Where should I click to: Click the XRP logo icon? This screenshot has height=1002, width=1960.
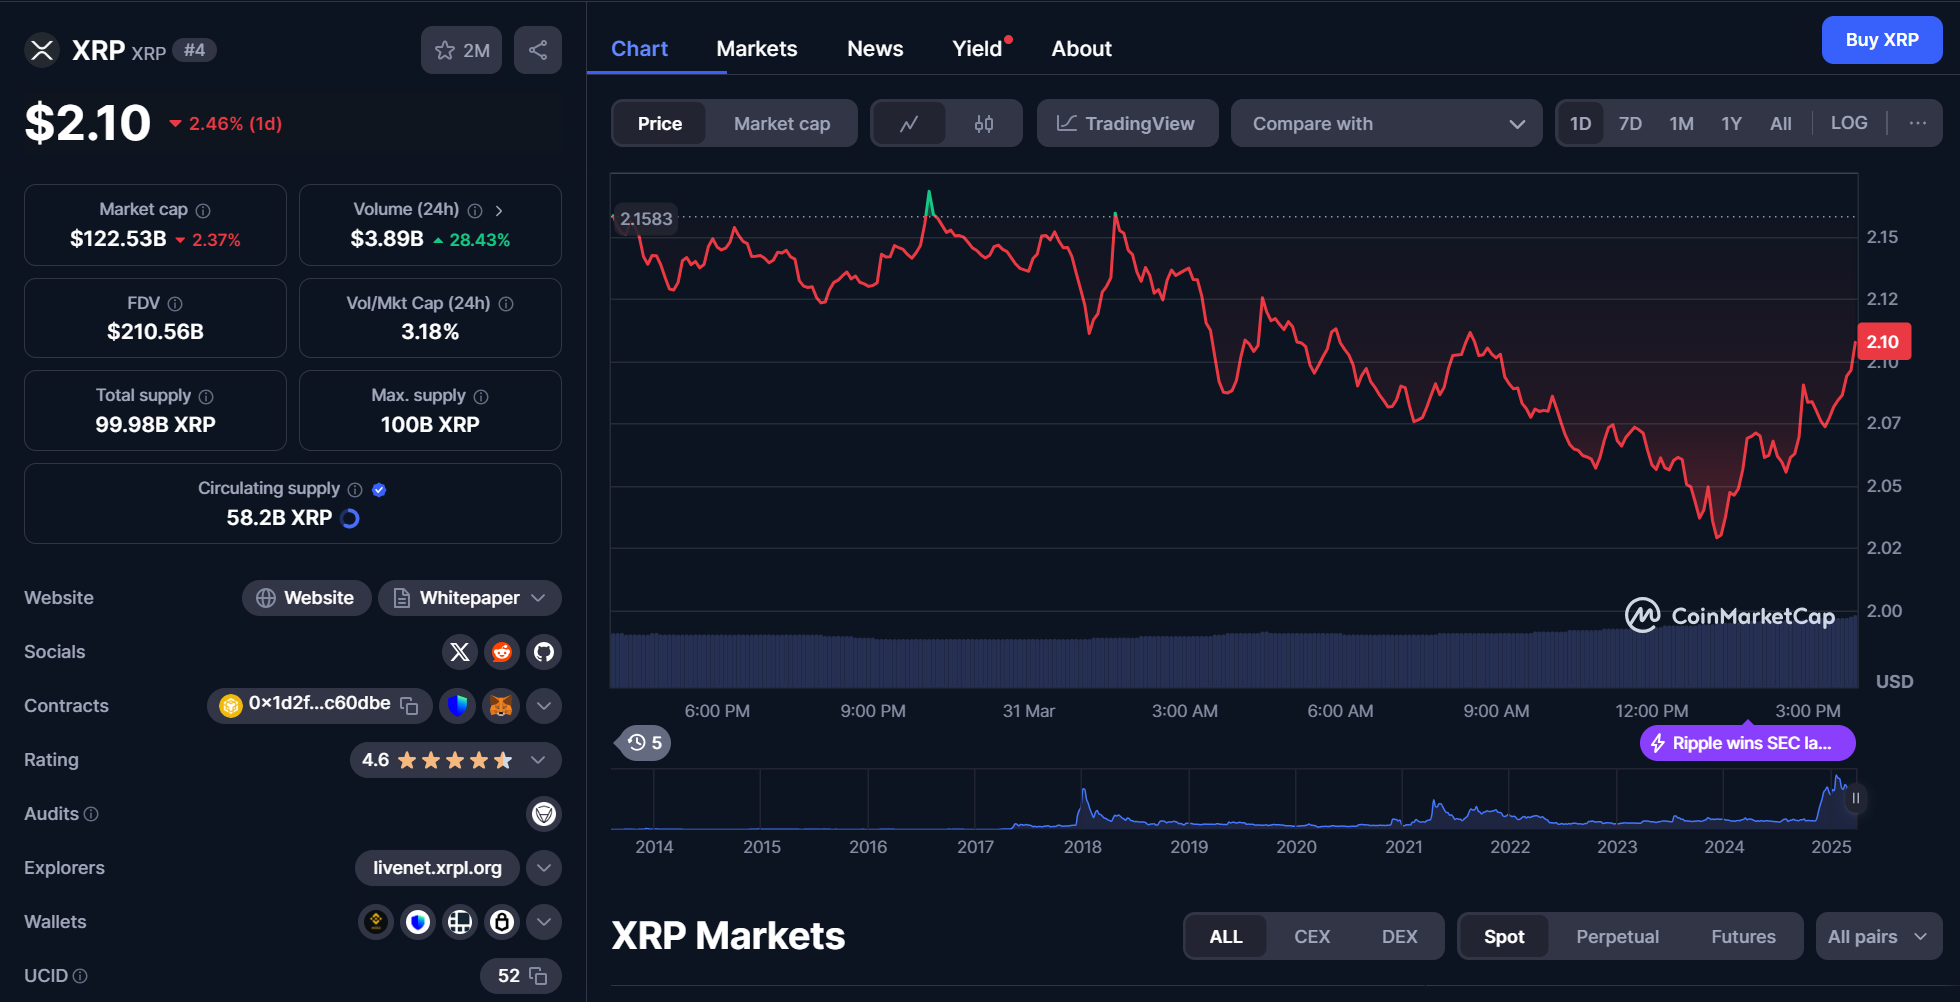(x=42, y=50)
